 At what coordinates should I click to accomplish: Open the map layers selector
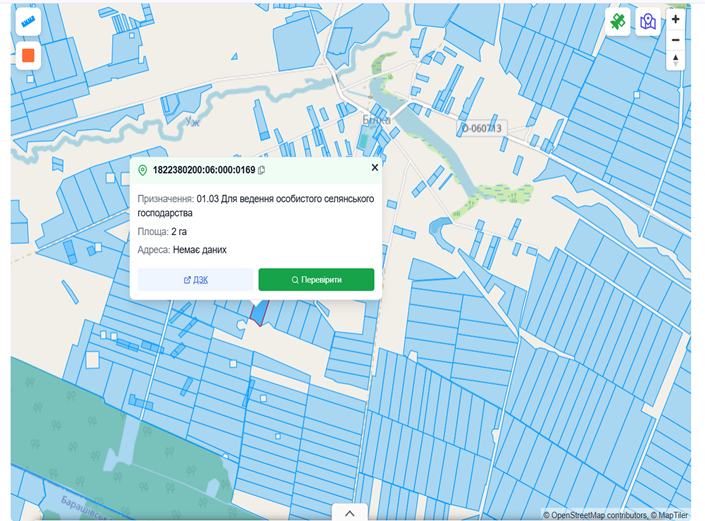point(647,21)
